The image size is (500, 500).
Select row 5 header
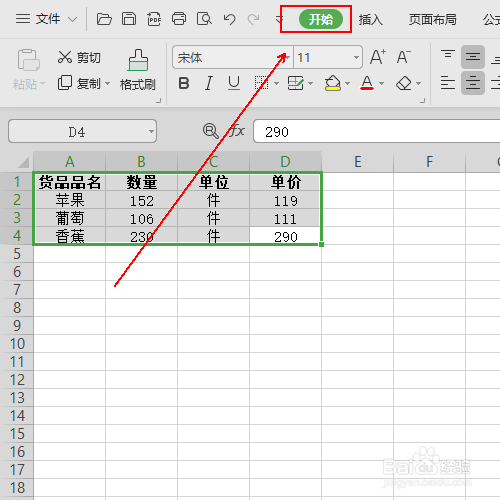[17, 254]
